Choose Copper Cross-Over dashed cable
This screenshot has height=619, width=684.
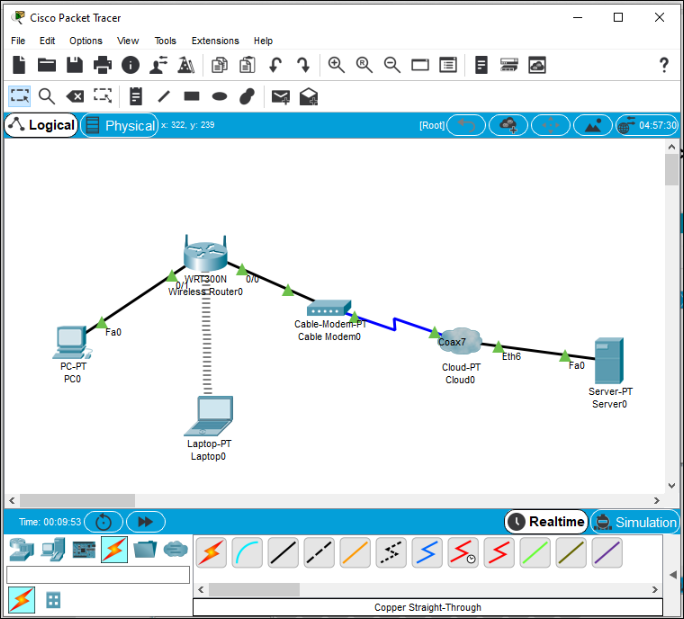pyautogui.click(x=319, y=553)
